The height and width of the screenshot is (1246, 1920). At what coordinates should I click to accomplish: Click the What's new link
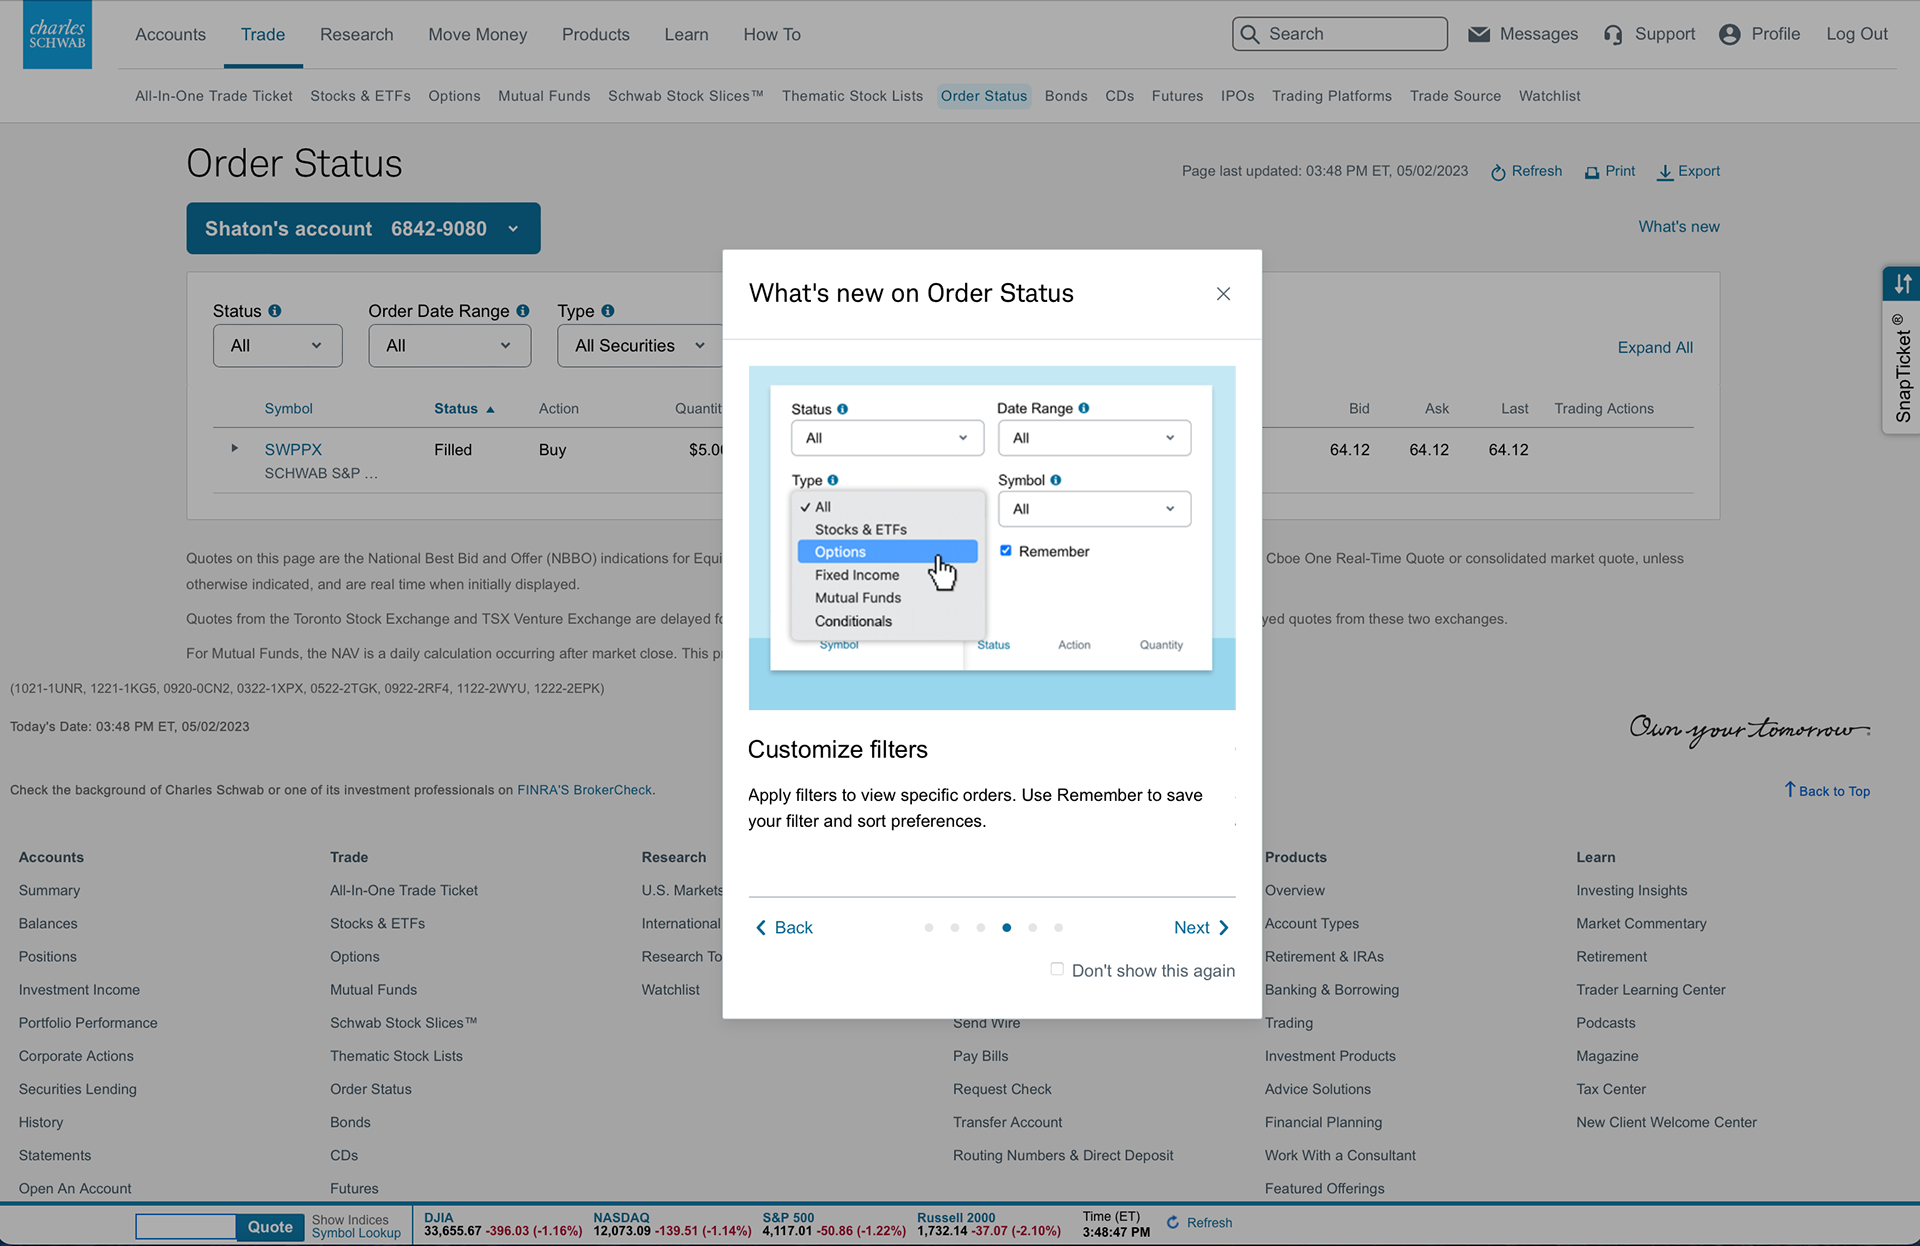pyautogui.click(x=1678, y=227)
